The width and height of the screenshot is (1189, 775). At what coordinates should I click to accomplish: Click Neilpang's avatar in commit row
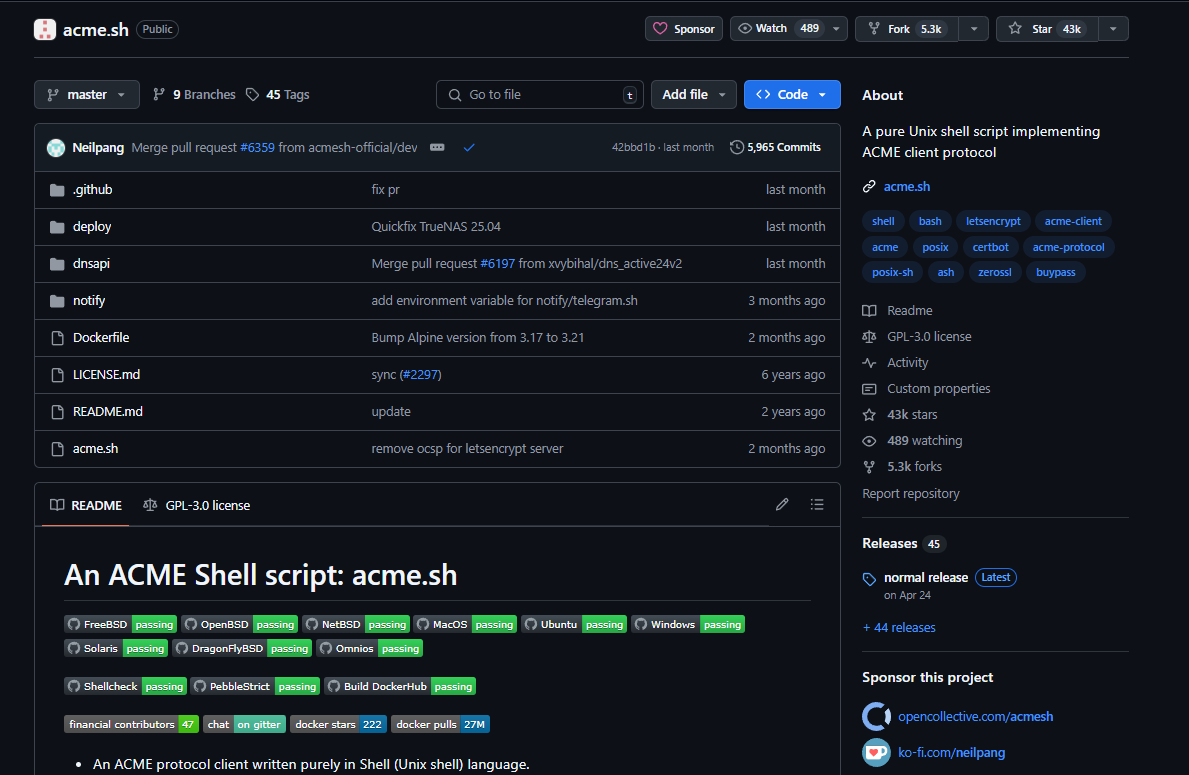click(56, 148)
